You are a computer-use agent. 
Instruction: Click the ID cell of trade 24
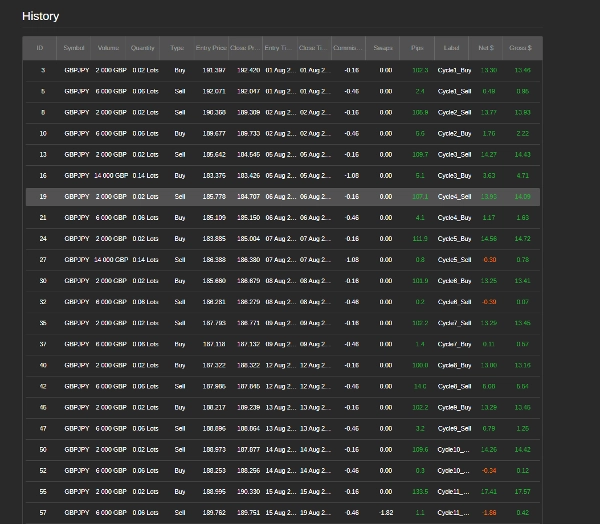click(43, 239)
